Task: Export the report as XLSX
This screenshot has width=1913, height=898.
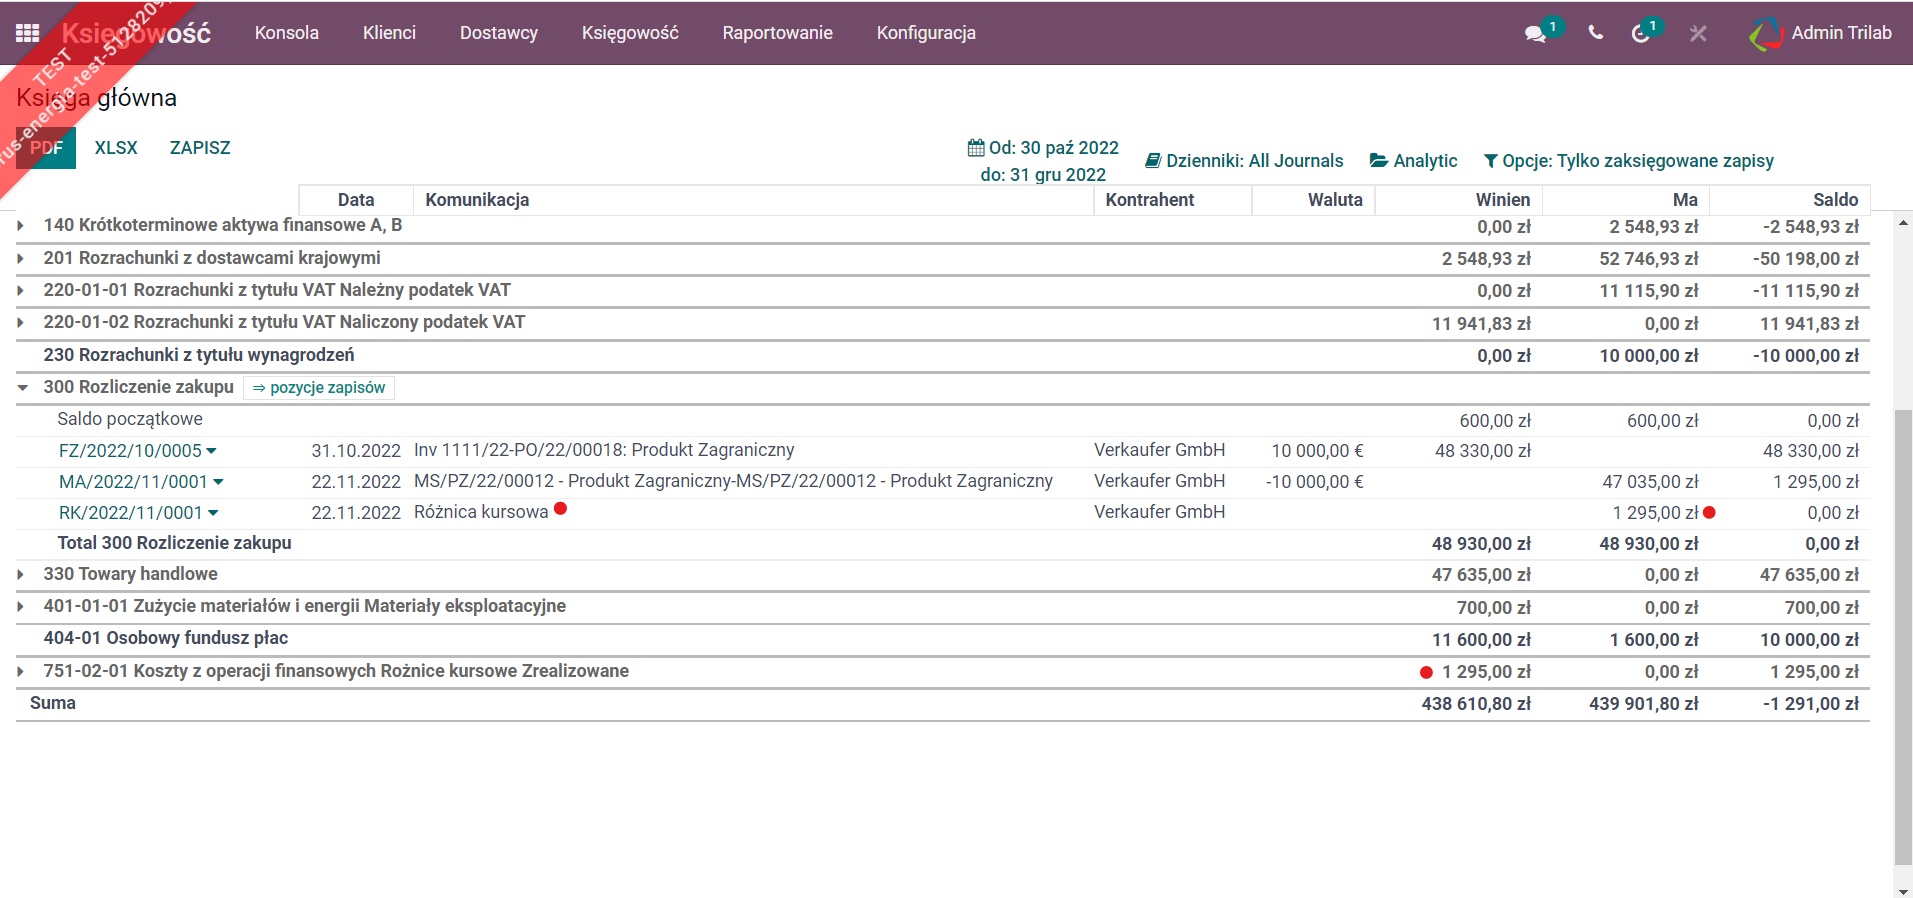Action: [116, 148]
